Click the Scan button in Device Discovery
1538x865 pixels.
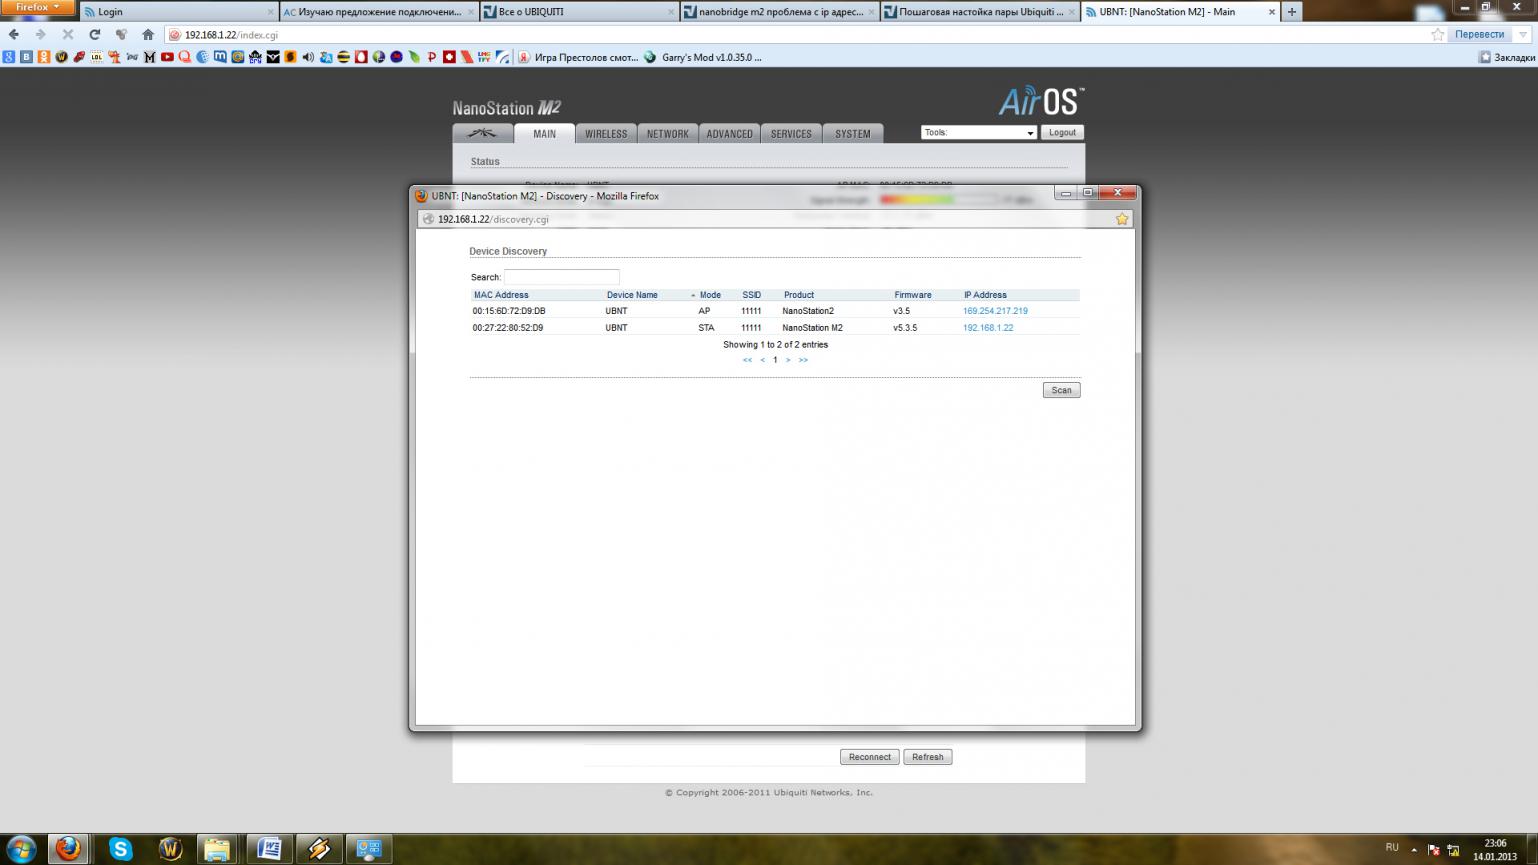(1061, 390)
